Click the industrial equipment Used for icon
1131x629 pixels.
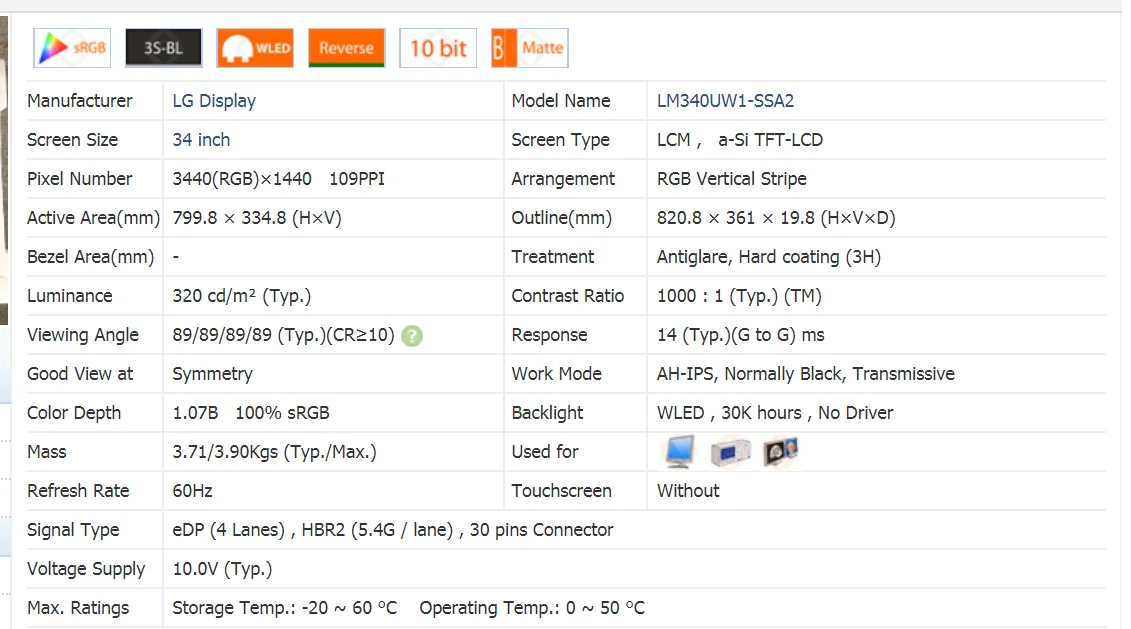click(730, 453)
